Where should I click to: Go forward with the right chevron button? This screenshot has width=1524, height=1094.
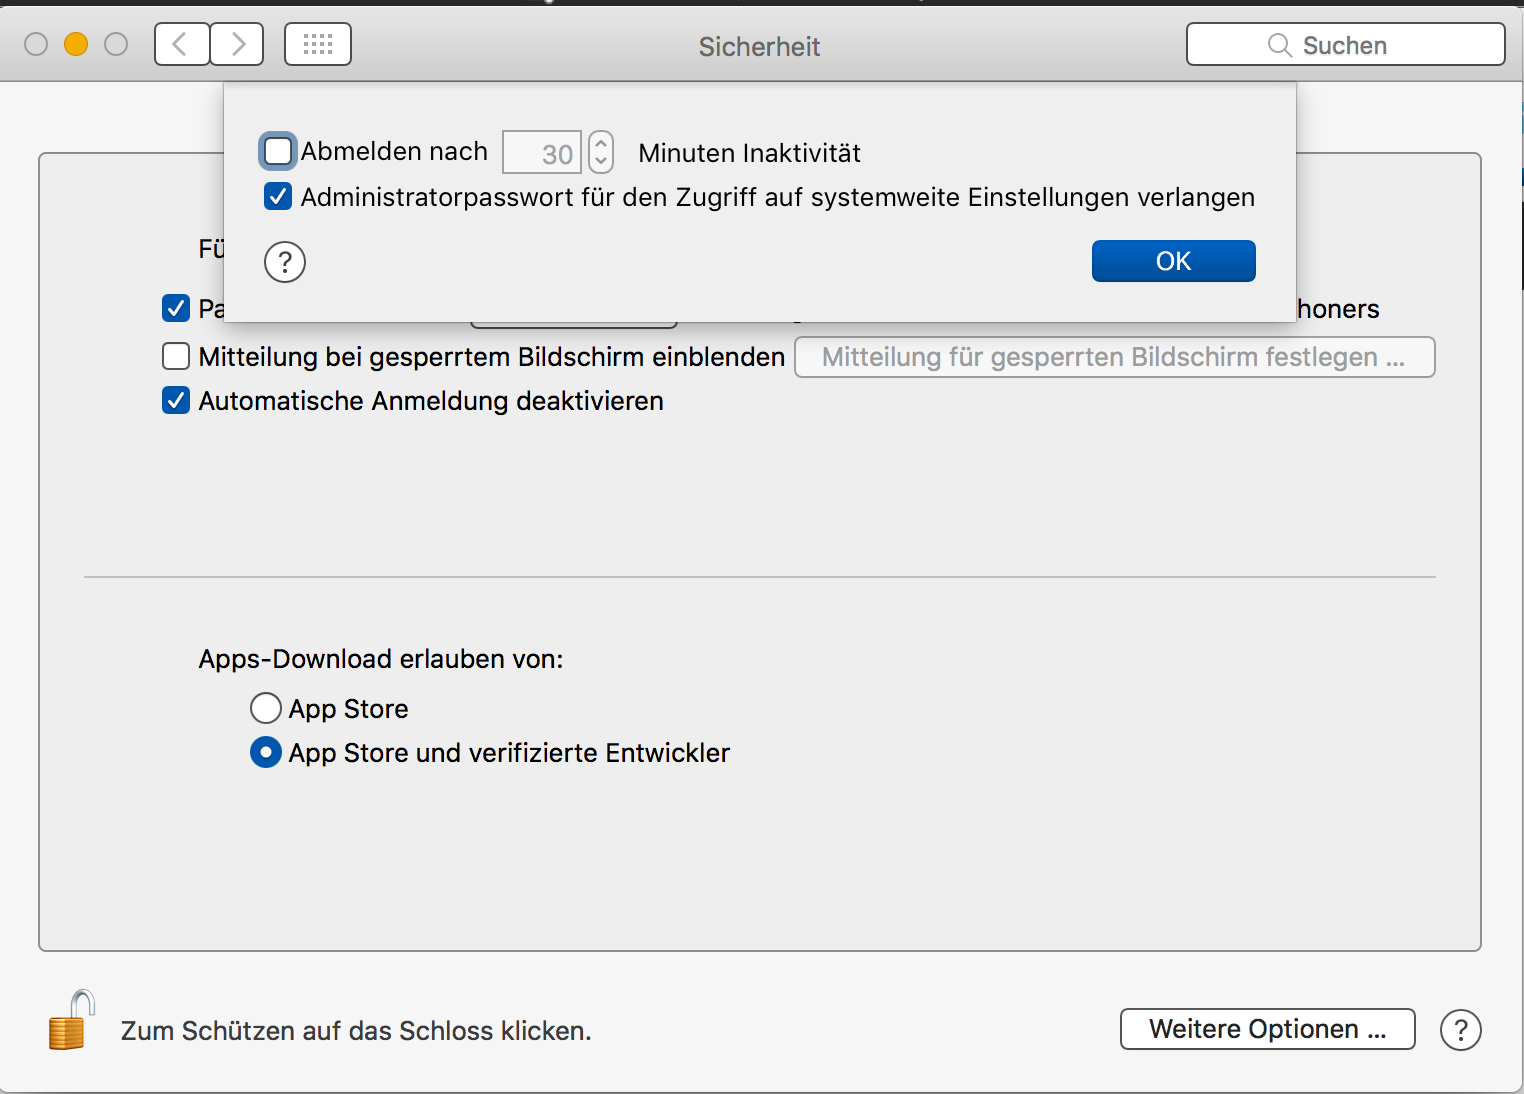[237, 44]
